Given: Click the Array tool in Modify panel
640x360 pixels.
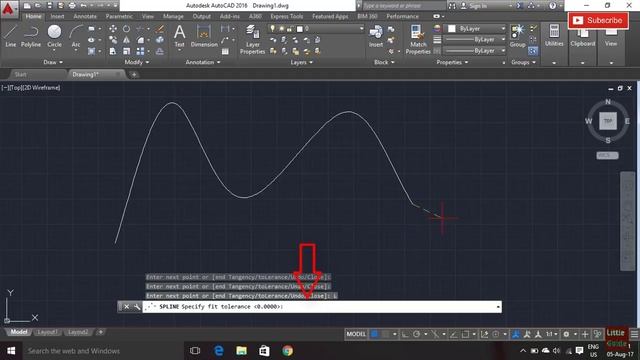Looking at the screenshot, I should click(140, 51).
